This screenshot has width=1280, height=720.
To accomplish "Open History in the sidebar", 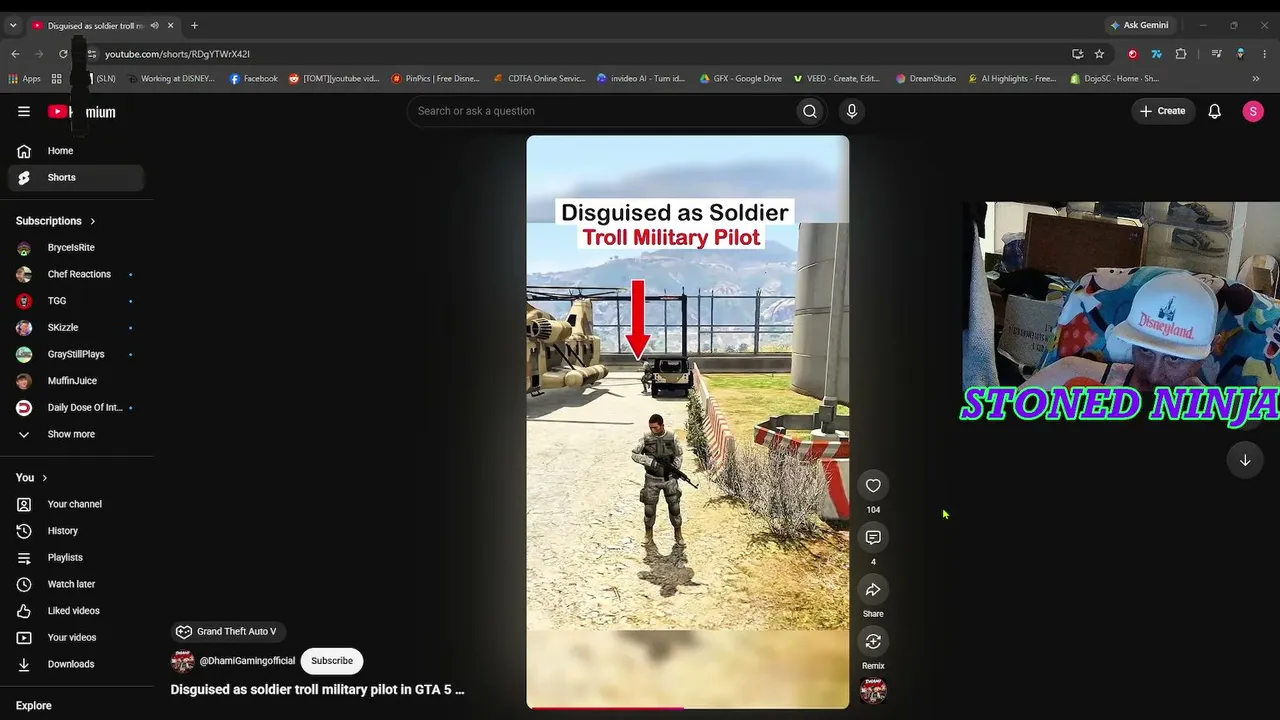I will (76, 531).
